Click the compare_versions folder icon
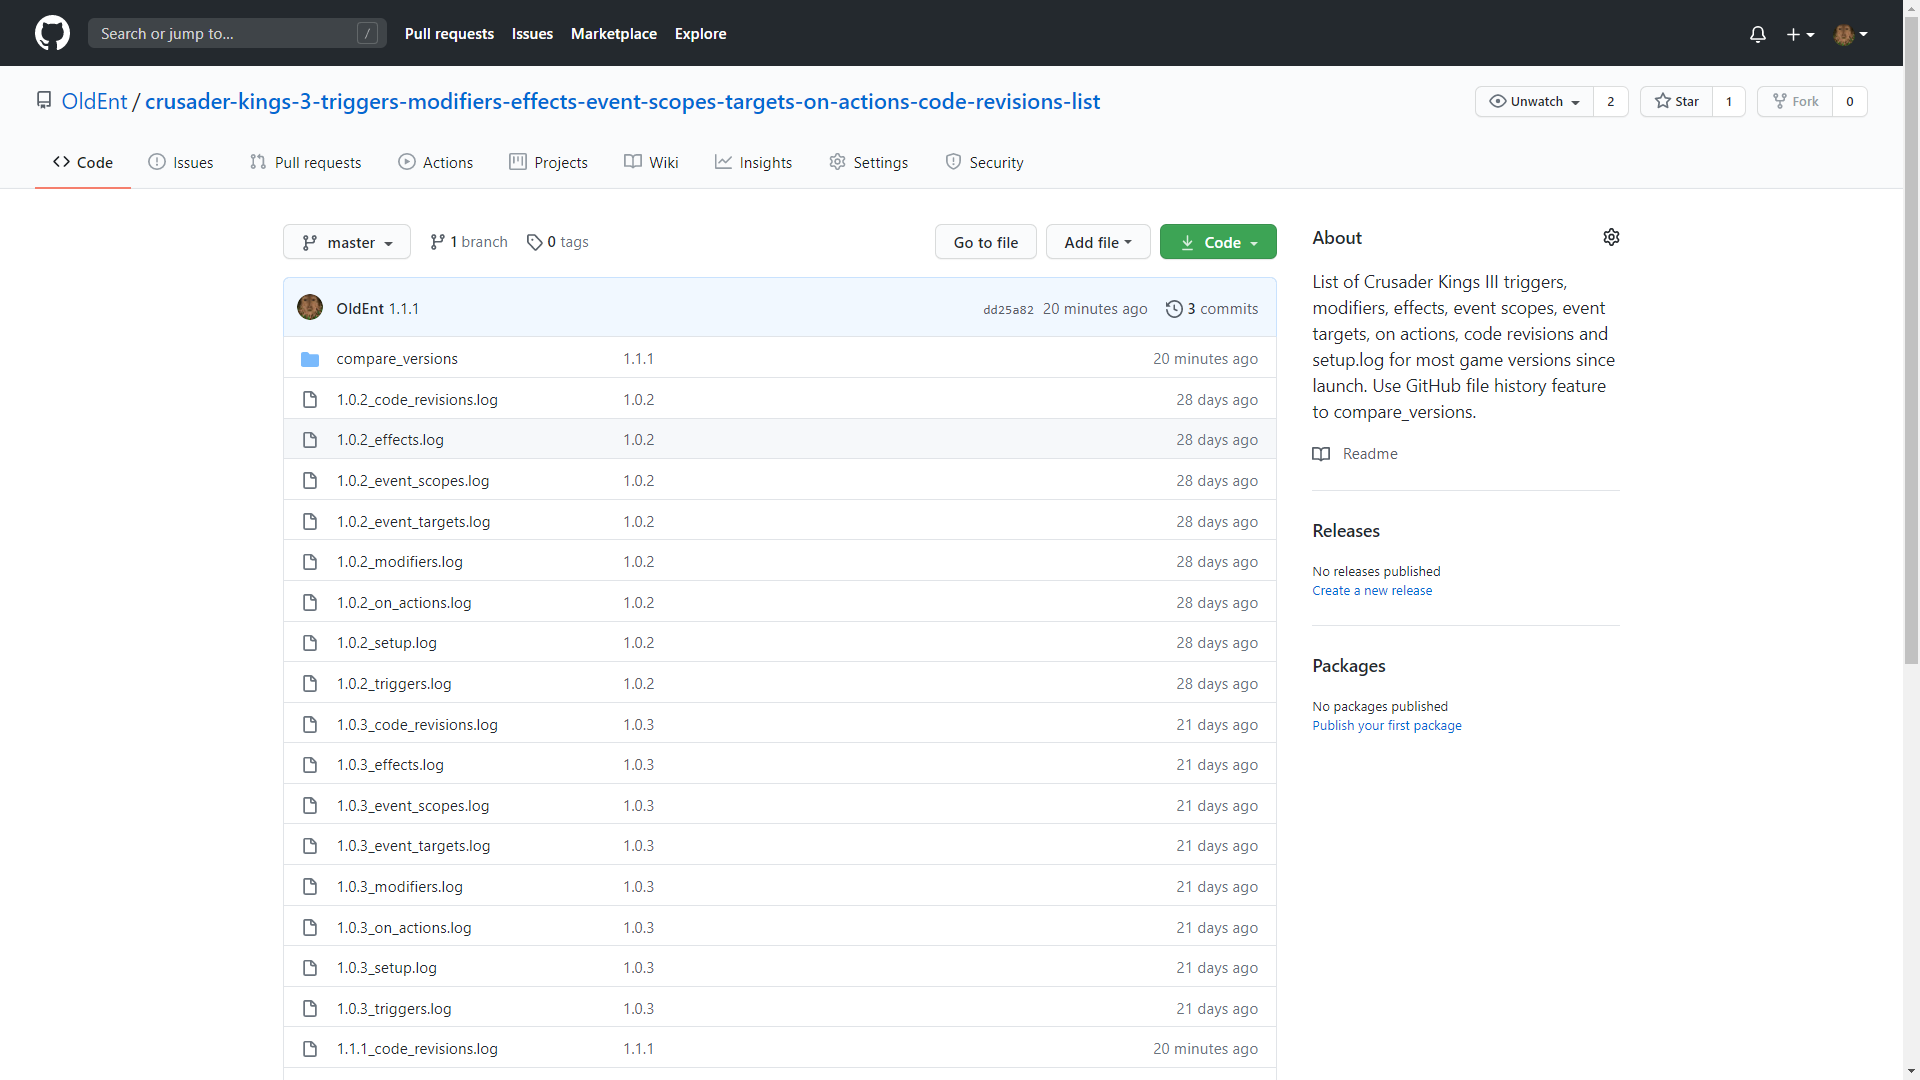The height and width of the screenshot is (1080, 1920). click(x=310, y=359)
